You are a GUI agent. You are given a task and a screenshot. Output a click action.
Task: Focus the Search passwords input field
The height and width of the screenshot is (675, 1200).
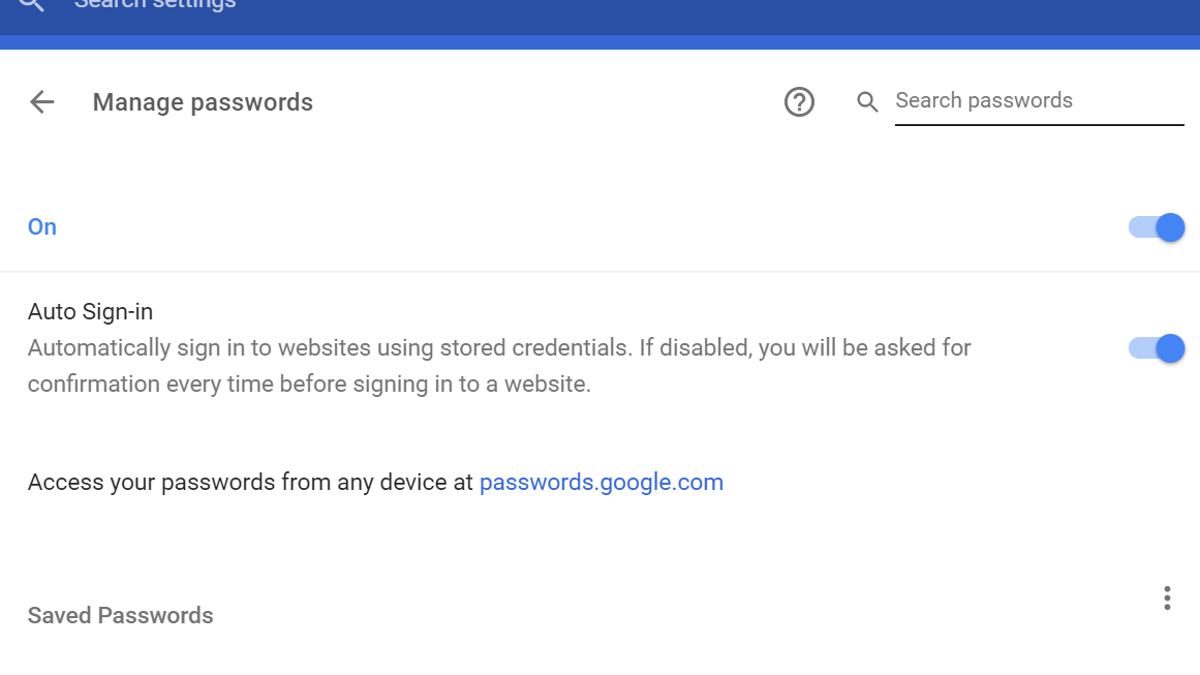(x=1039, y=101)
